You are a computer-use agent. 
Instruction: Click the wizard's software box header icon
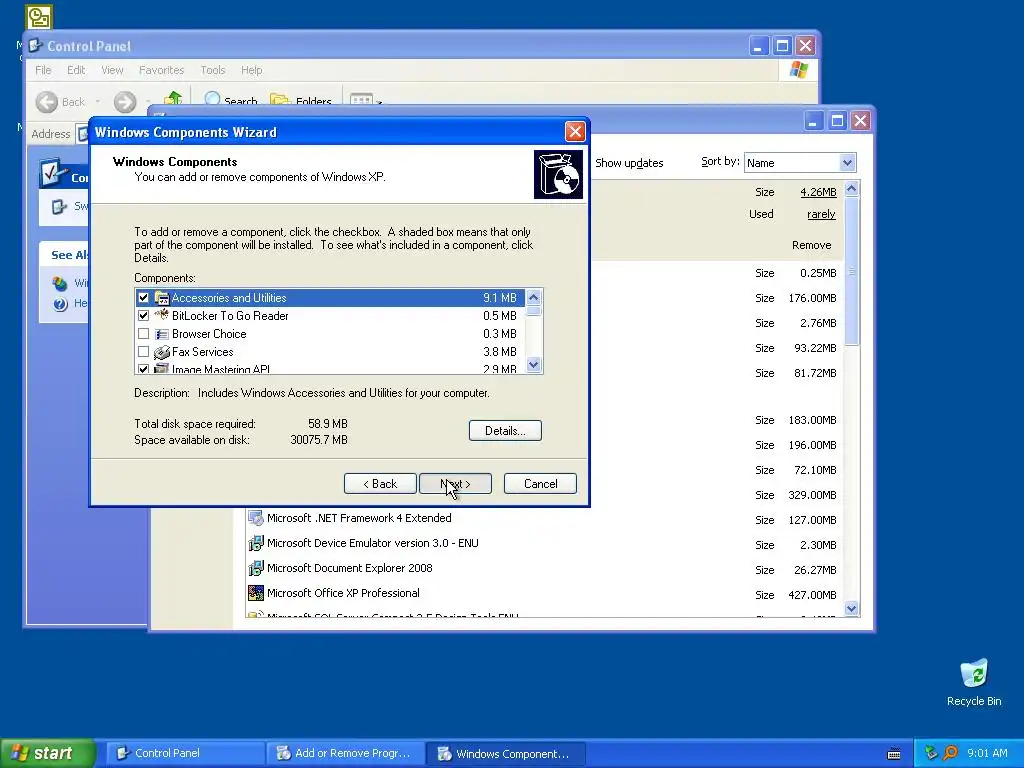click(x=558, y=174)
